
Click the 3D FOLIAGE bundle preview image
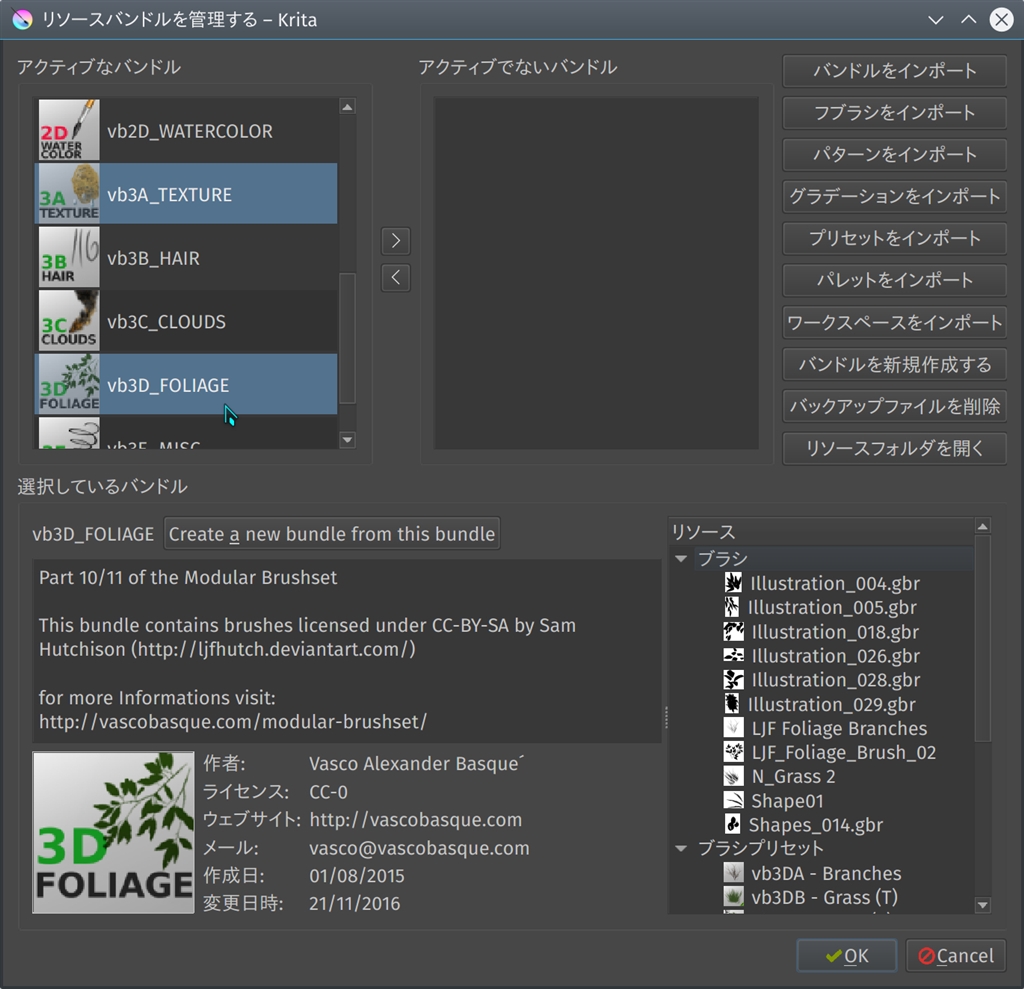point(114,832)
